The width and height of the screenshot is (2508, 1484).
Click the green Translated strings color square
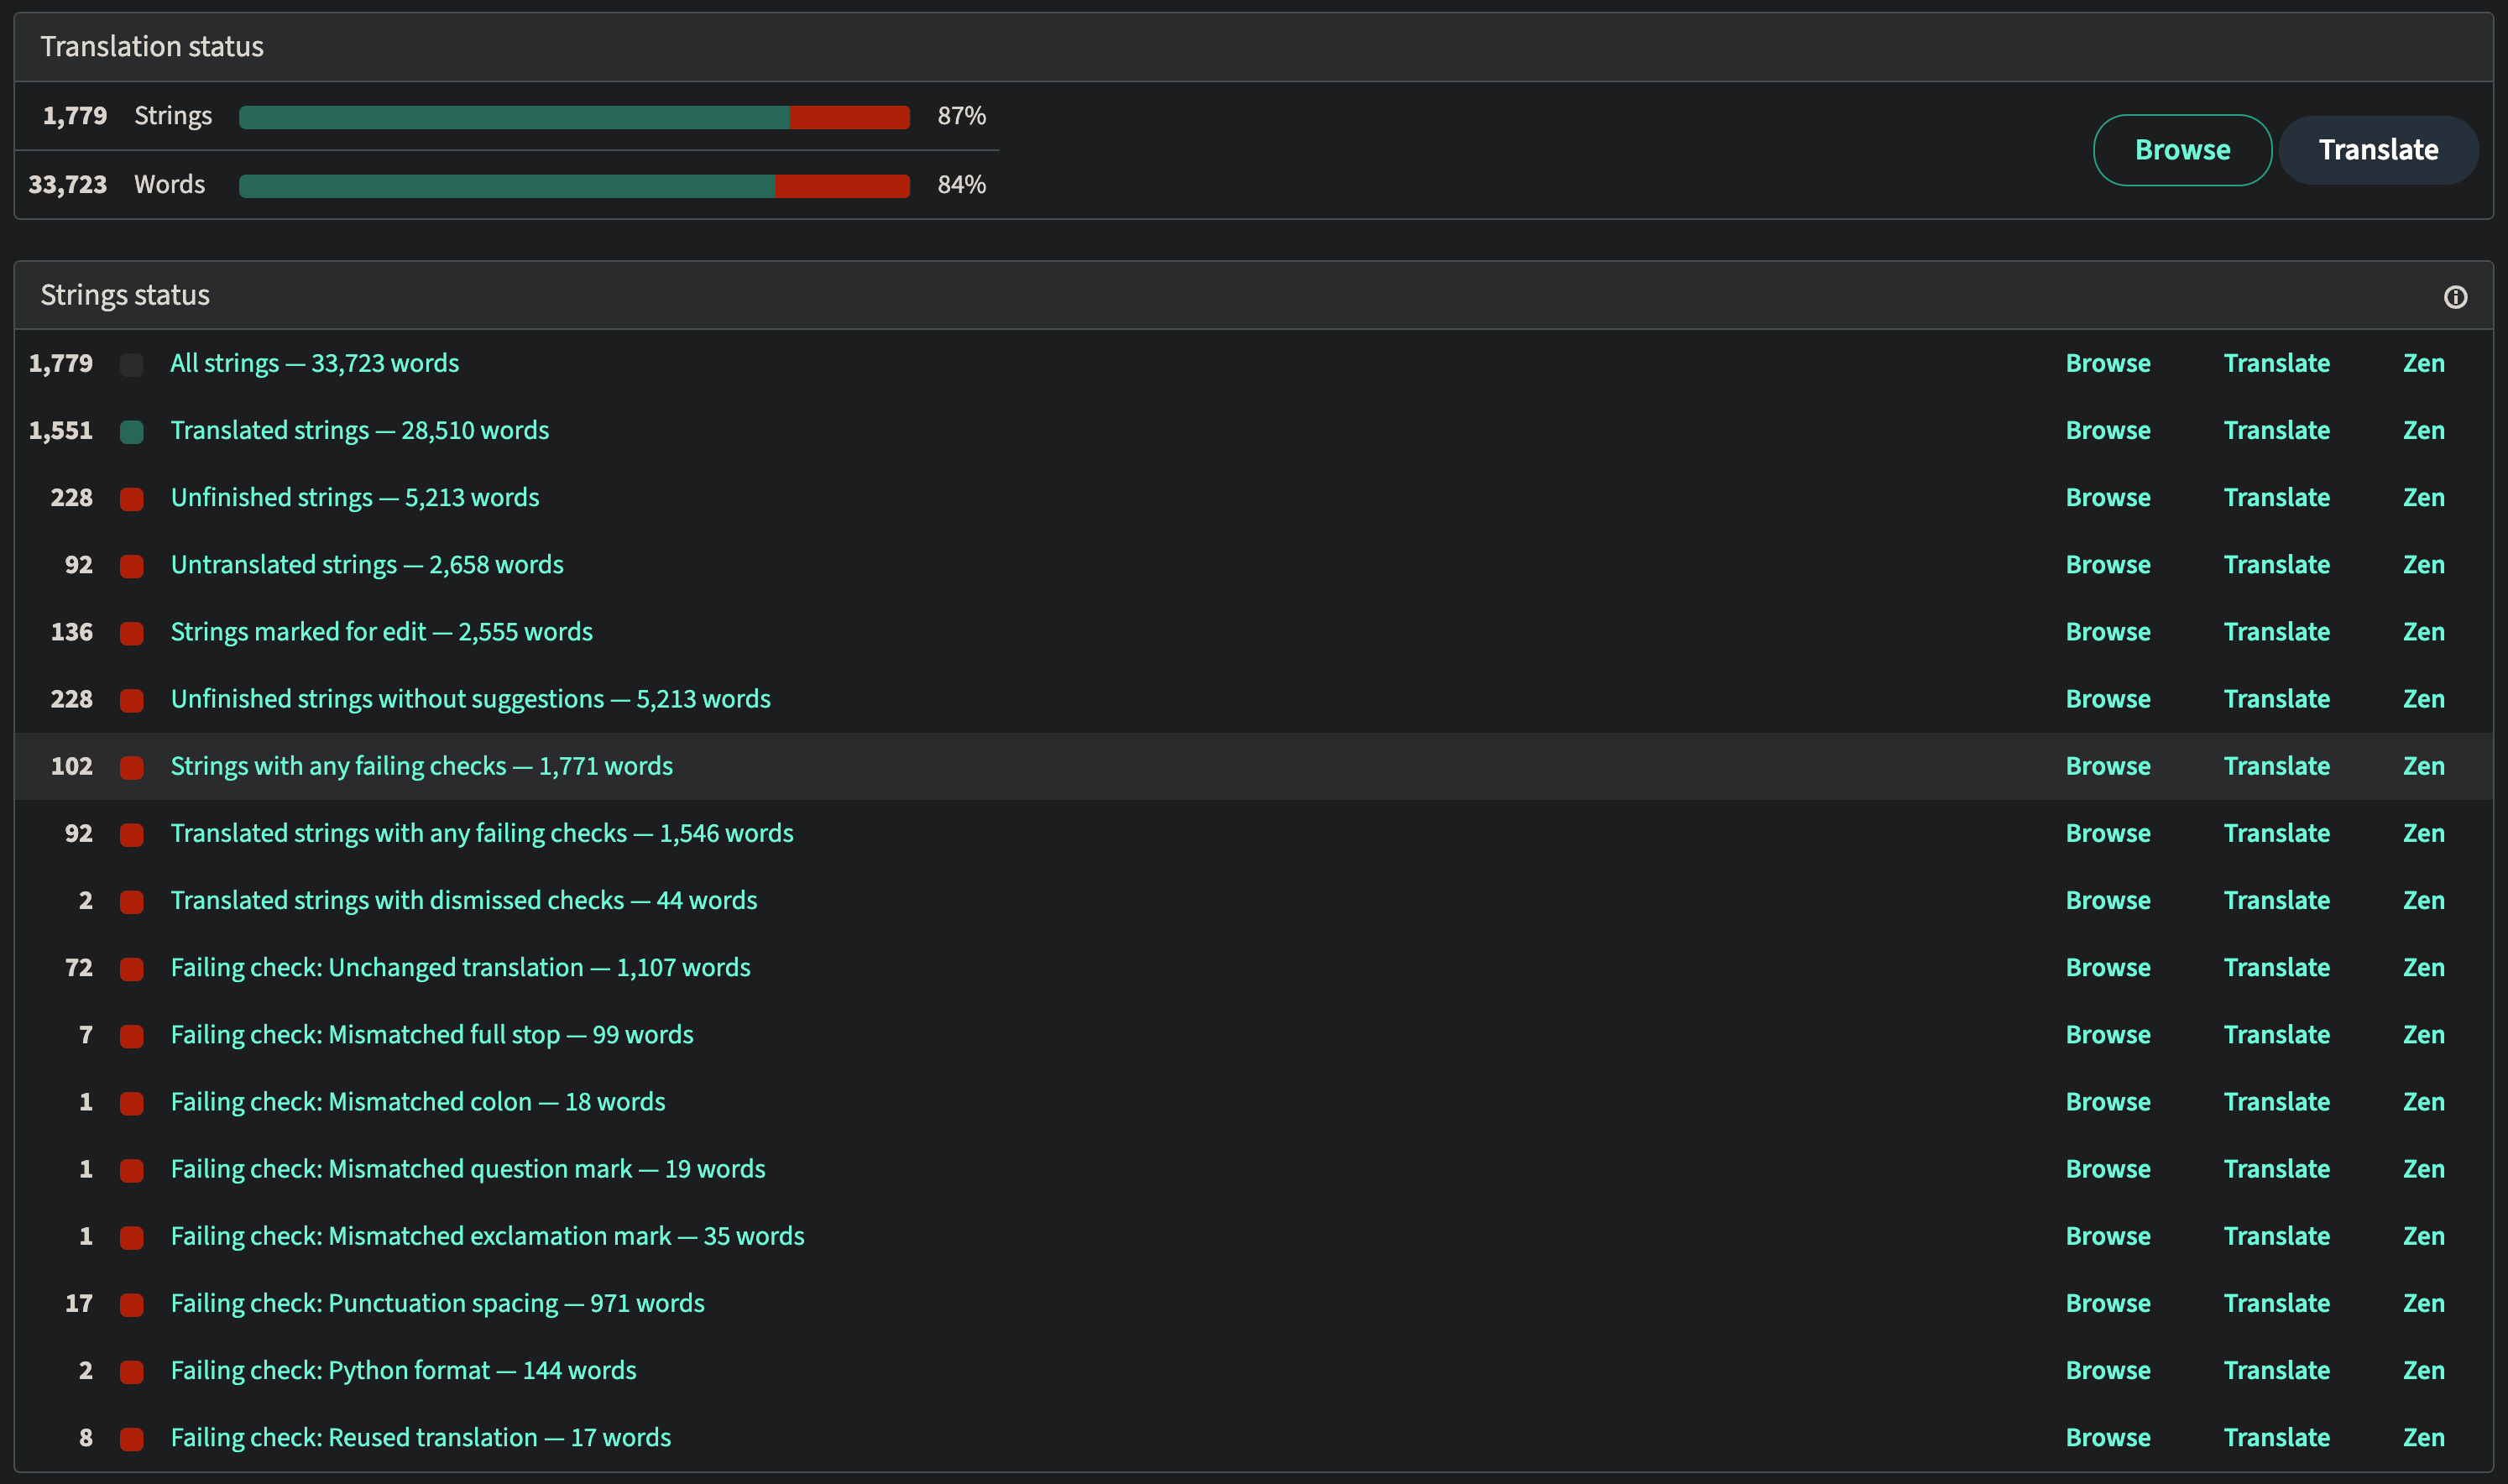coord(132,432)
